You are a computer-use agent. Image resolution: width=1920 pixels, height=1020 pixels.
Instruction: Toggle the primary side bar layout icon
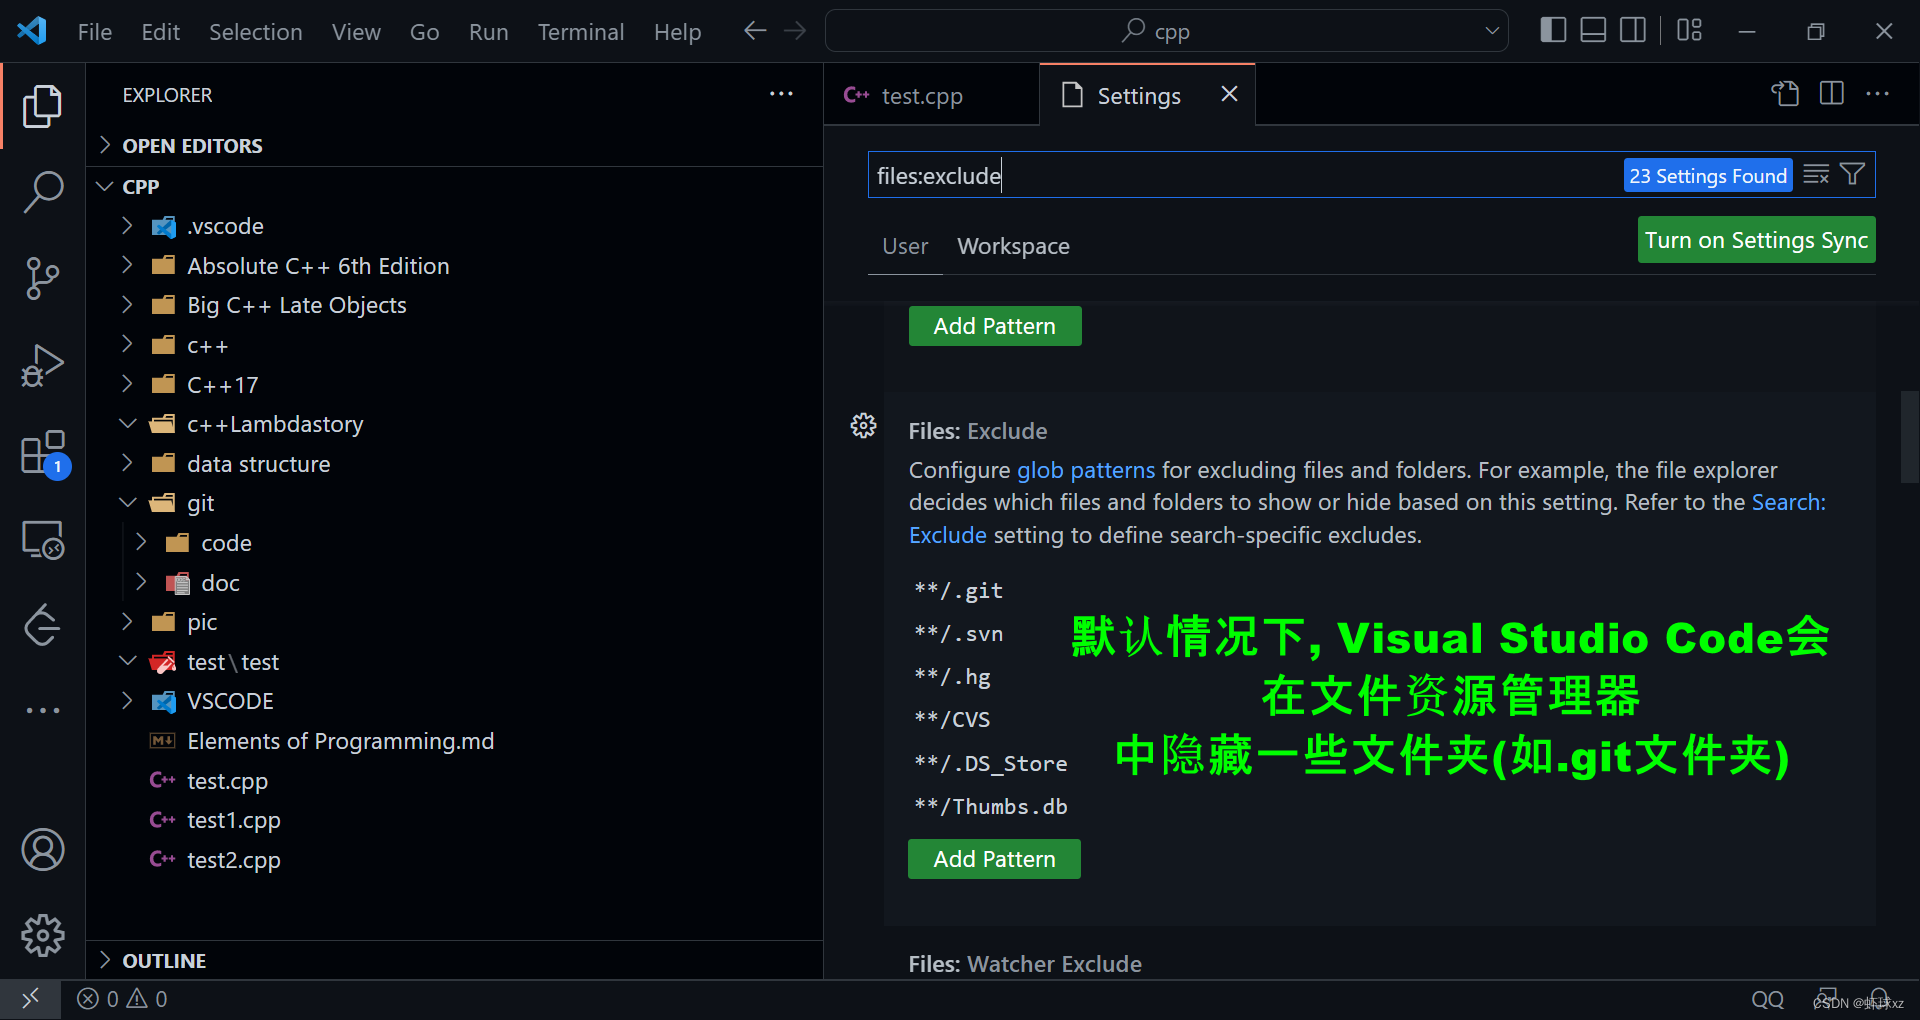point(1553,31)
